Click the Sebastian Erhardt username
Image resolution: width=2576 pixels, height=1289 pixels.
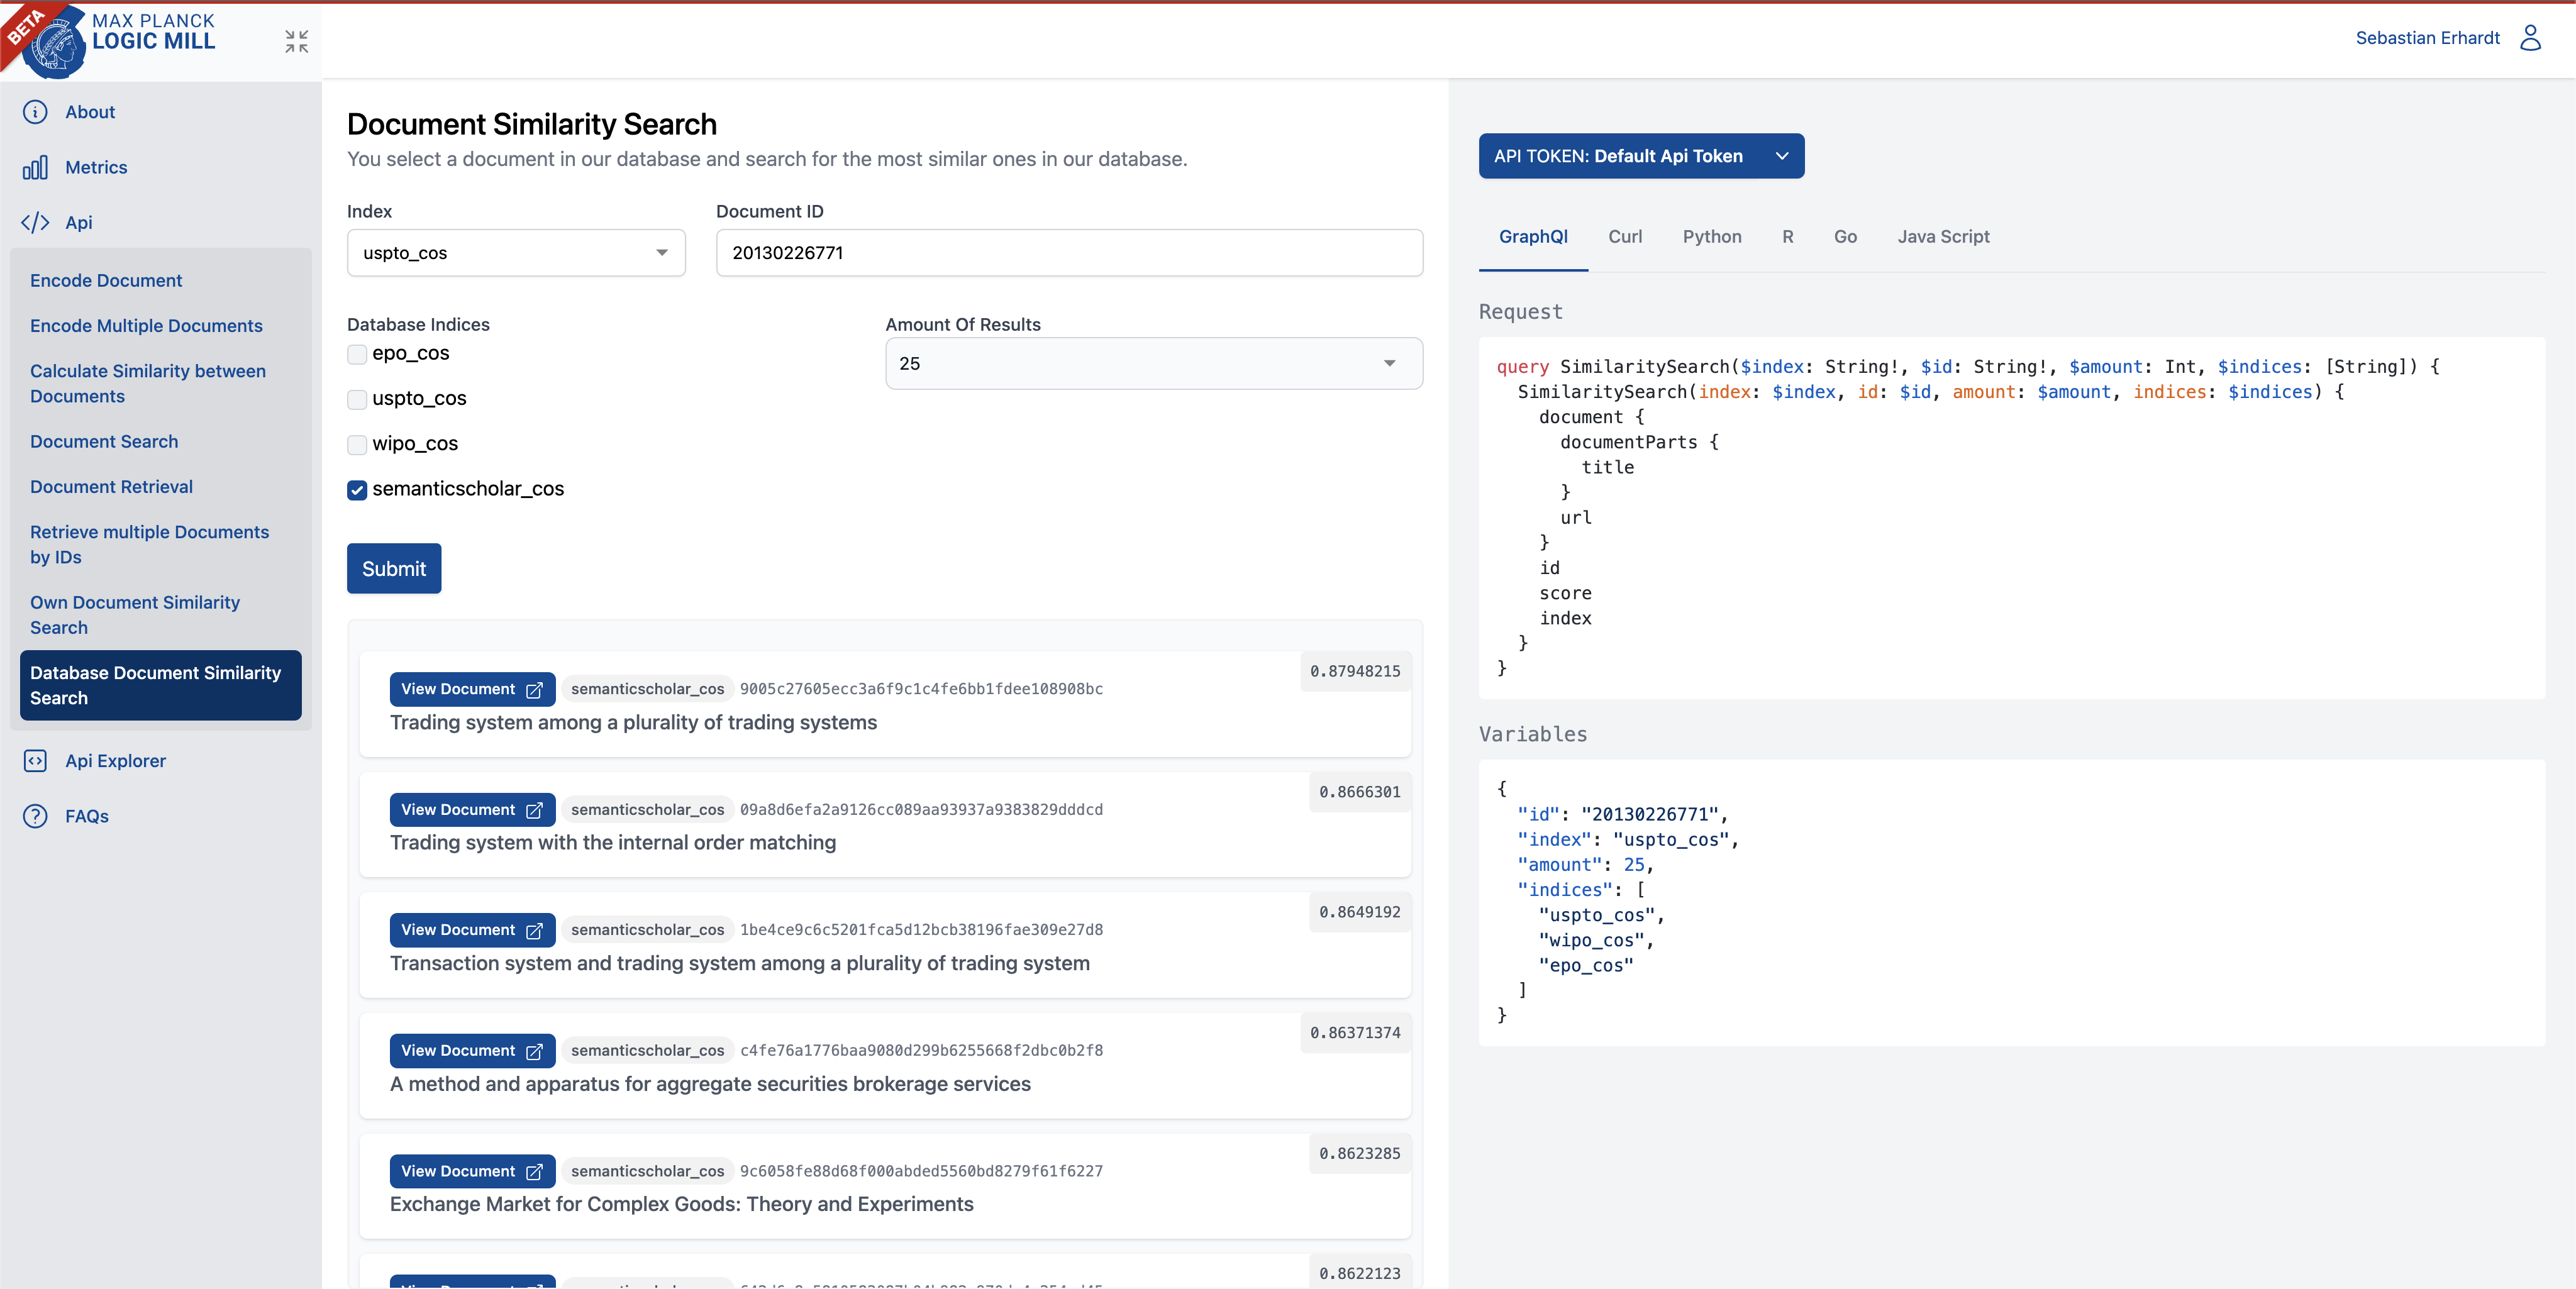[2427, 38]
